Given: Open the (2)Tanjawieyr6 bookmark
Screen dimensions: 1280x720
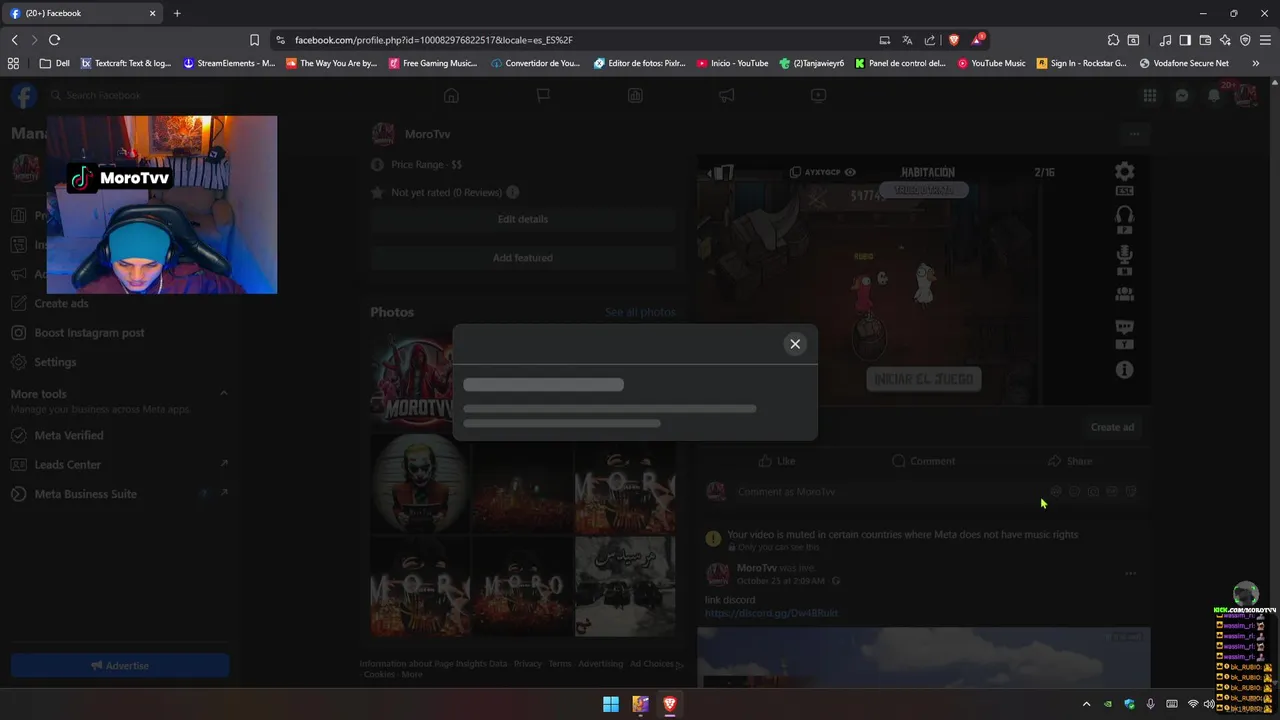Looking at the screenshot, I should pyautogui.click(x=812, y=63).
